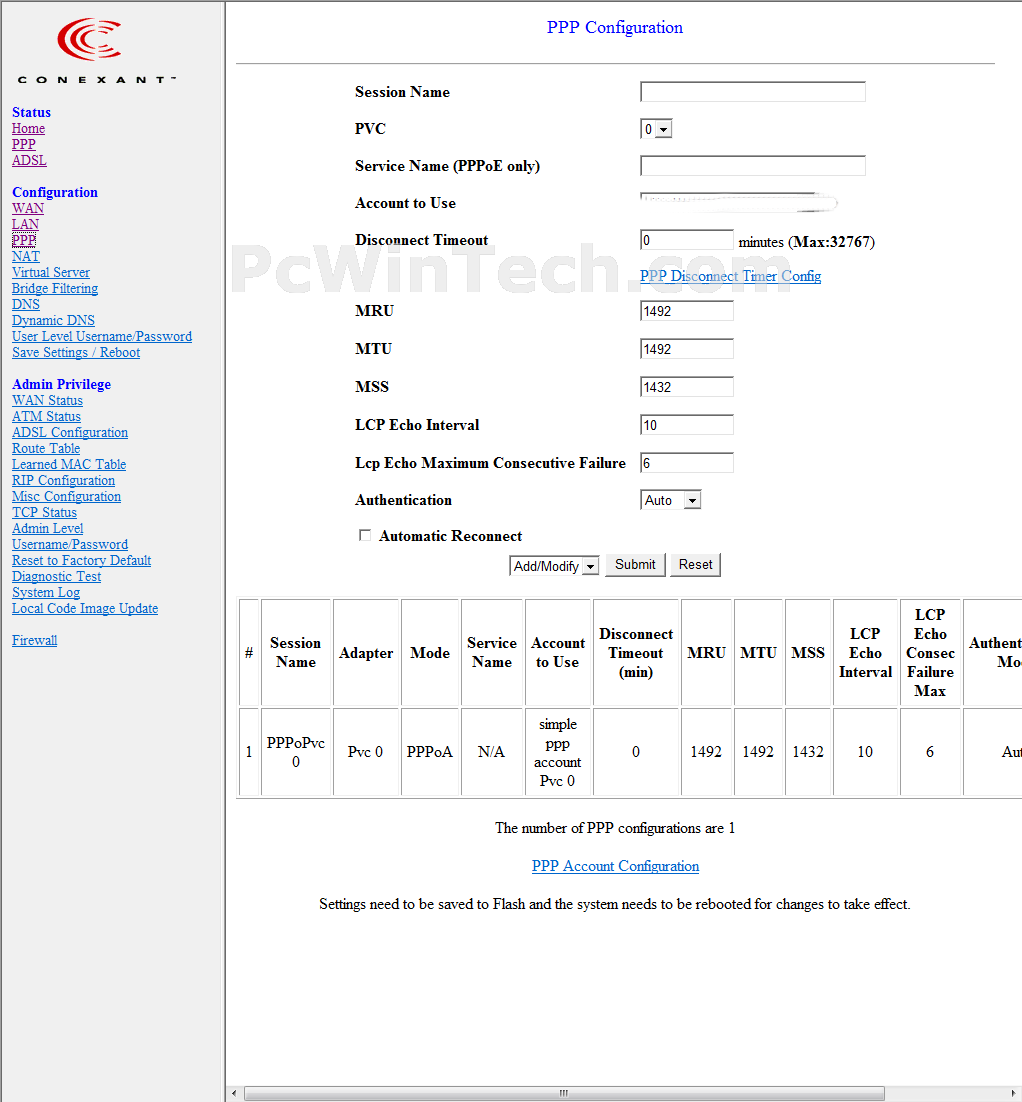Open PPP Account Configuration link
1022x1102 pixels.
615,866
